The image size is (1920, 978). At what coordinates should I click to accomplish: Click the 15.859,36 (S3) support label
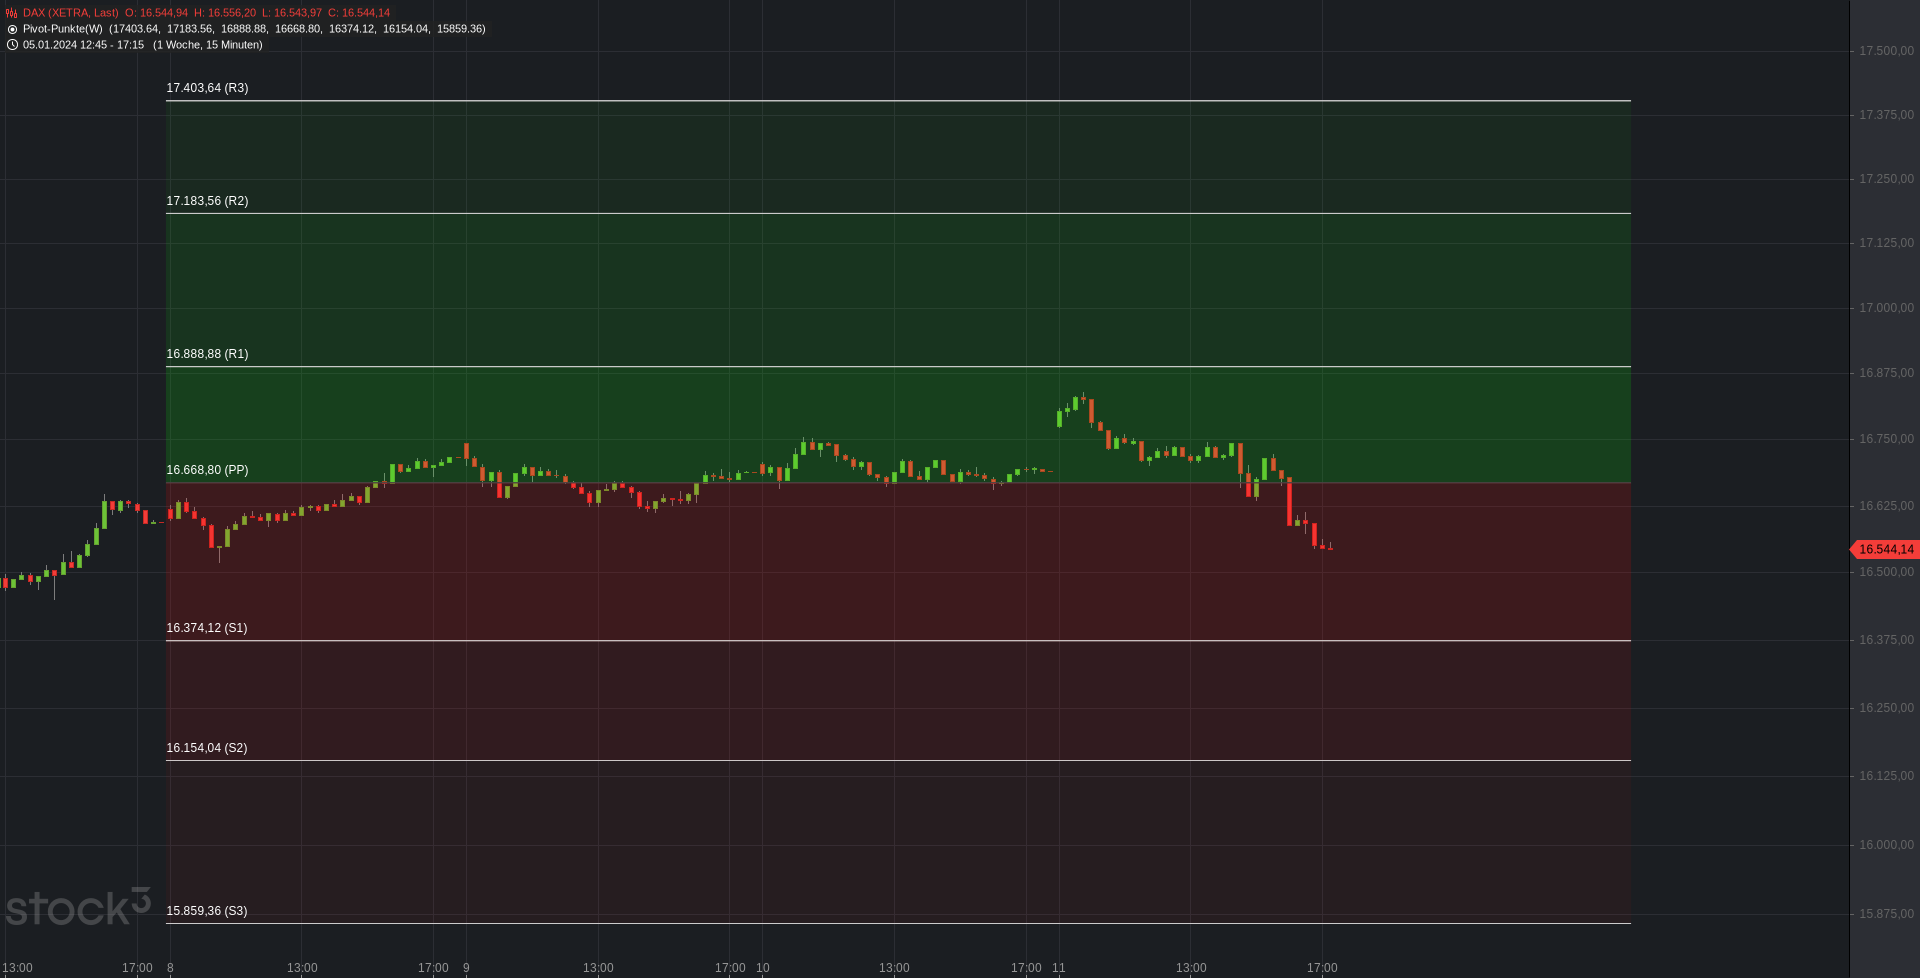[x=206, y=911]
